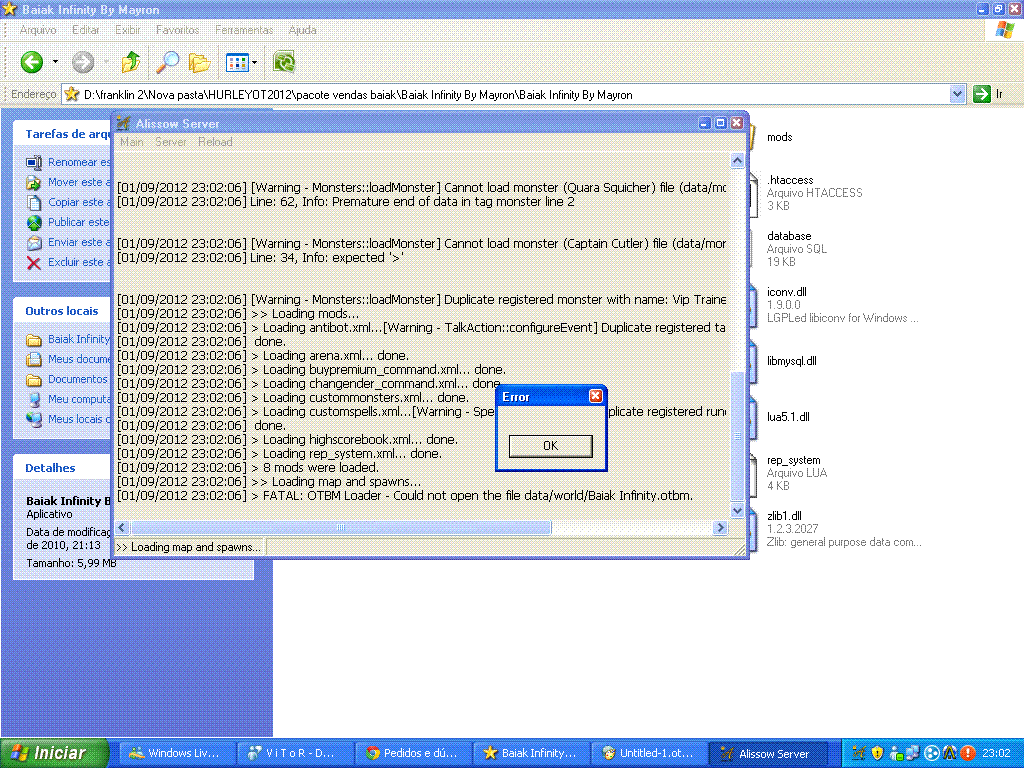The height and width of the screenshot is (768, 1024).
Task: Switch to Windows Live taskbar button
Action: point(176,753)
